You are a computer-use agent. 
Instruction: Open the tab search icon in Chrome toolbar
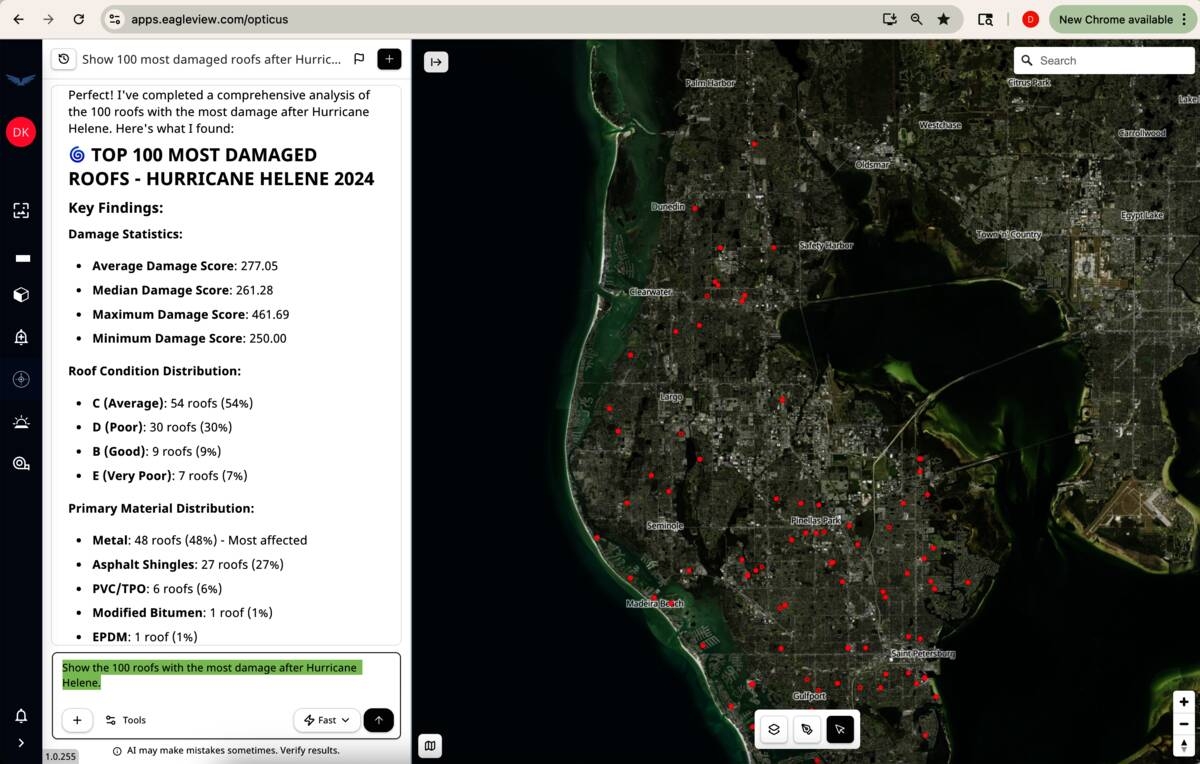(985, 19)
